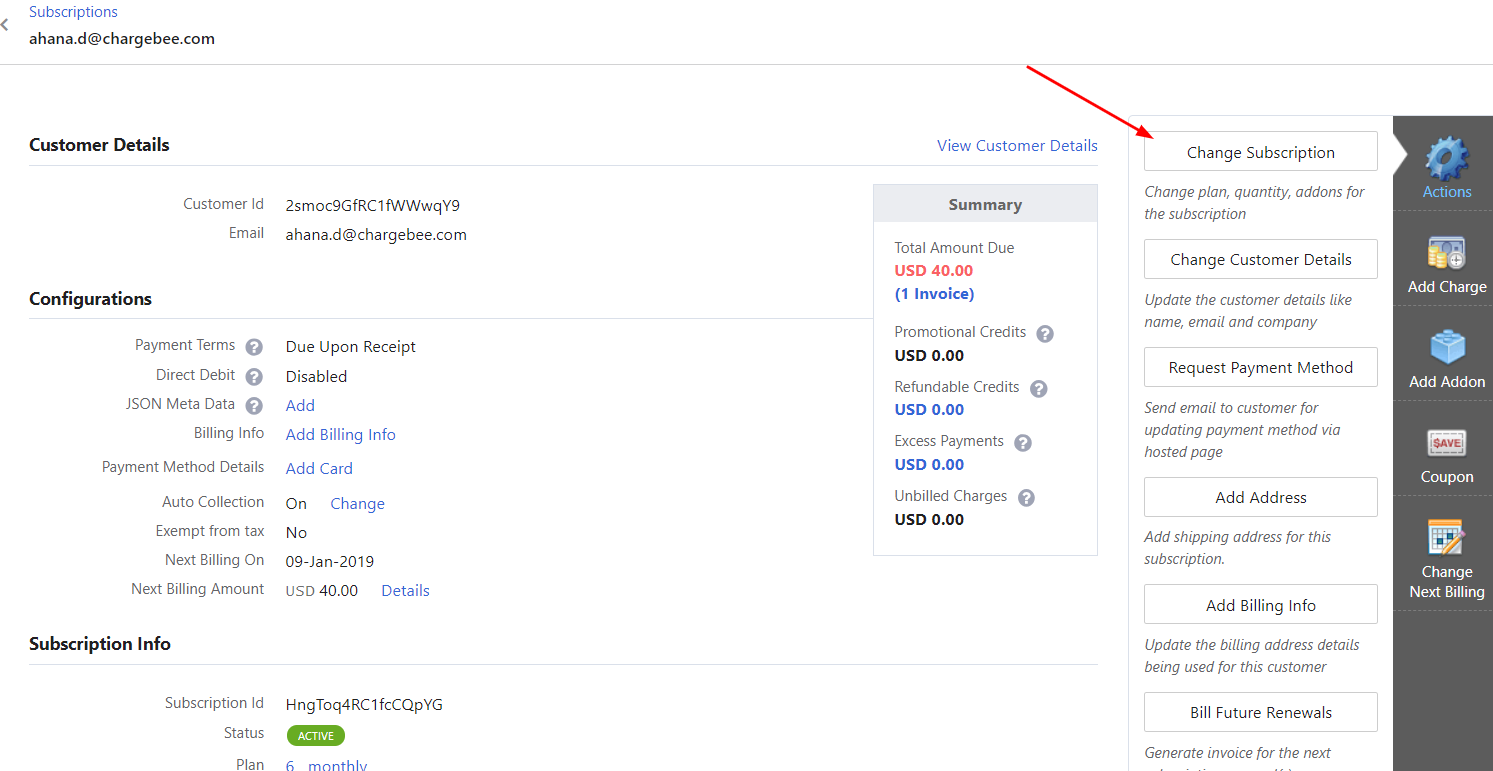Show help for JSON Meta Data
Viewport: 1493px width, 771px height.
point(254,406)
